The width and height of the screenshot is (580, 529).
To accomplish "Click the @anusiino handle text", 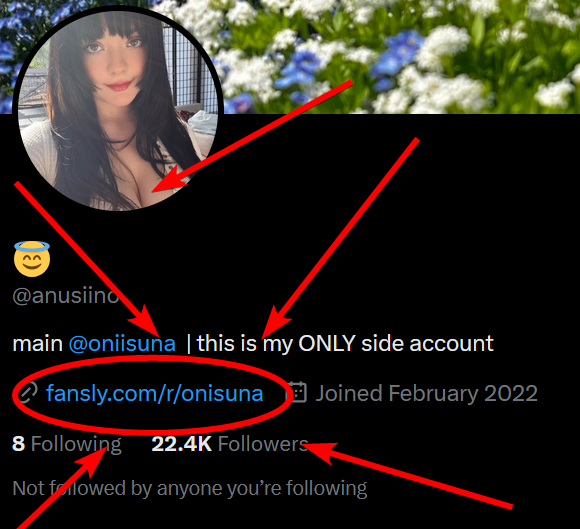I will (x=65, y=296).
